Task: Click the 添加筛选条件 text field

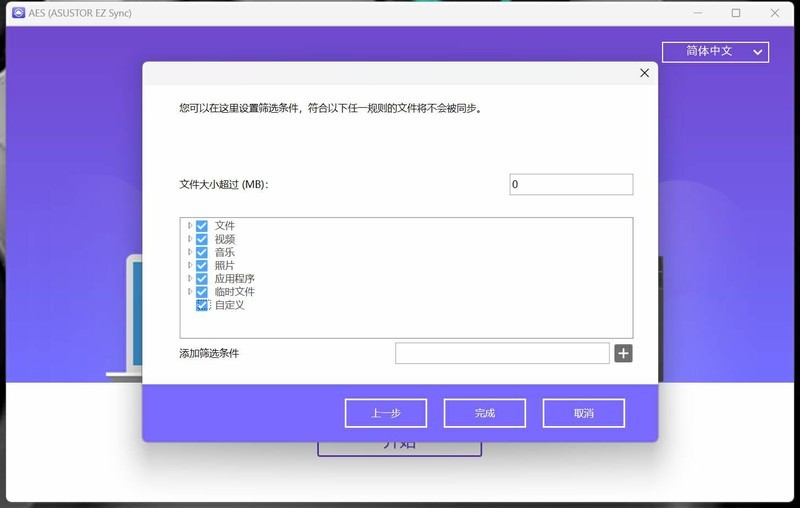Action: (502, 353)
